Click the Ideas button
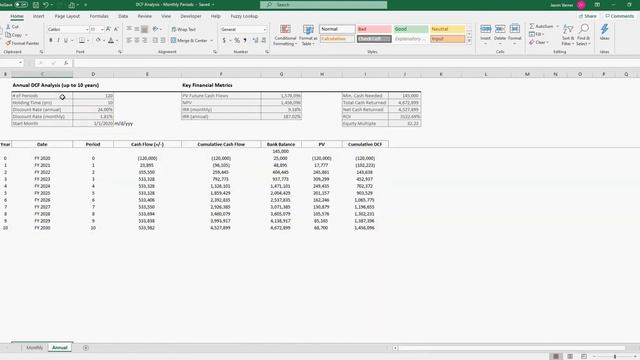640x360 pixels. pyautogui.click(x=604, y=33)
